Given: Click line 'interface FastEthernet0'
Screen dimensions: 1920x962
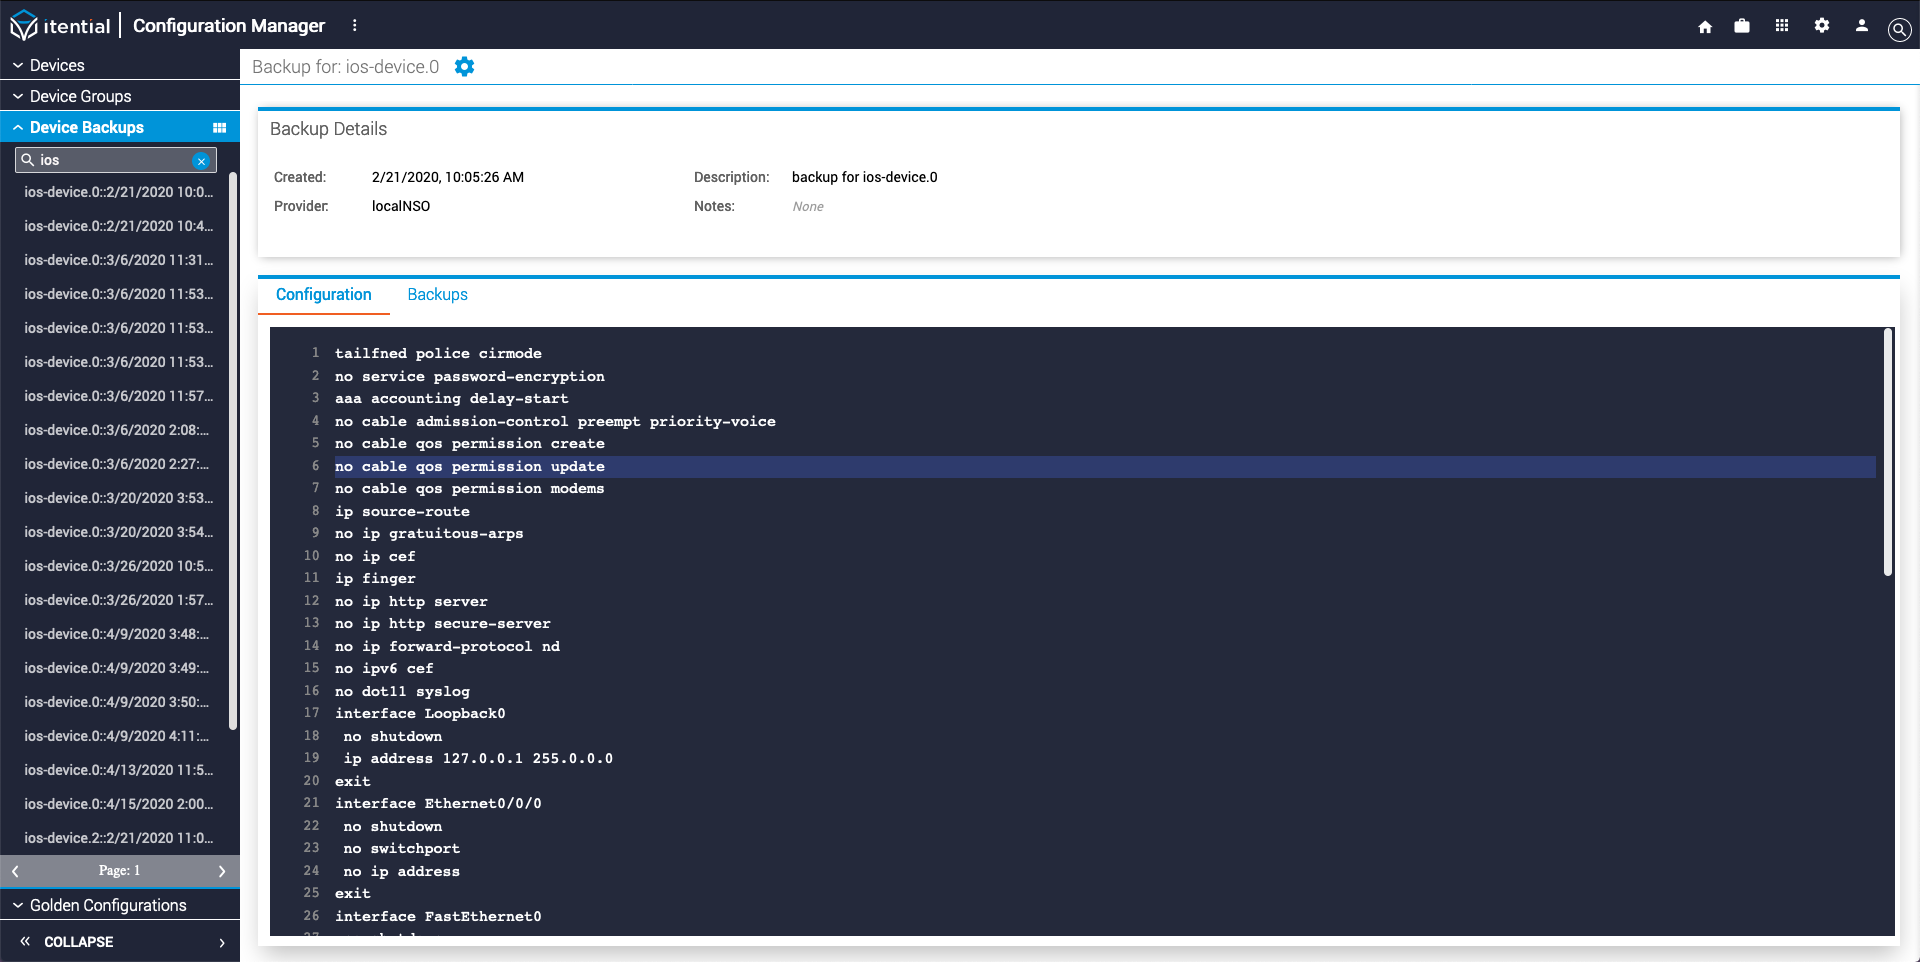Looking at the screenshot, I should coord(438,917).
